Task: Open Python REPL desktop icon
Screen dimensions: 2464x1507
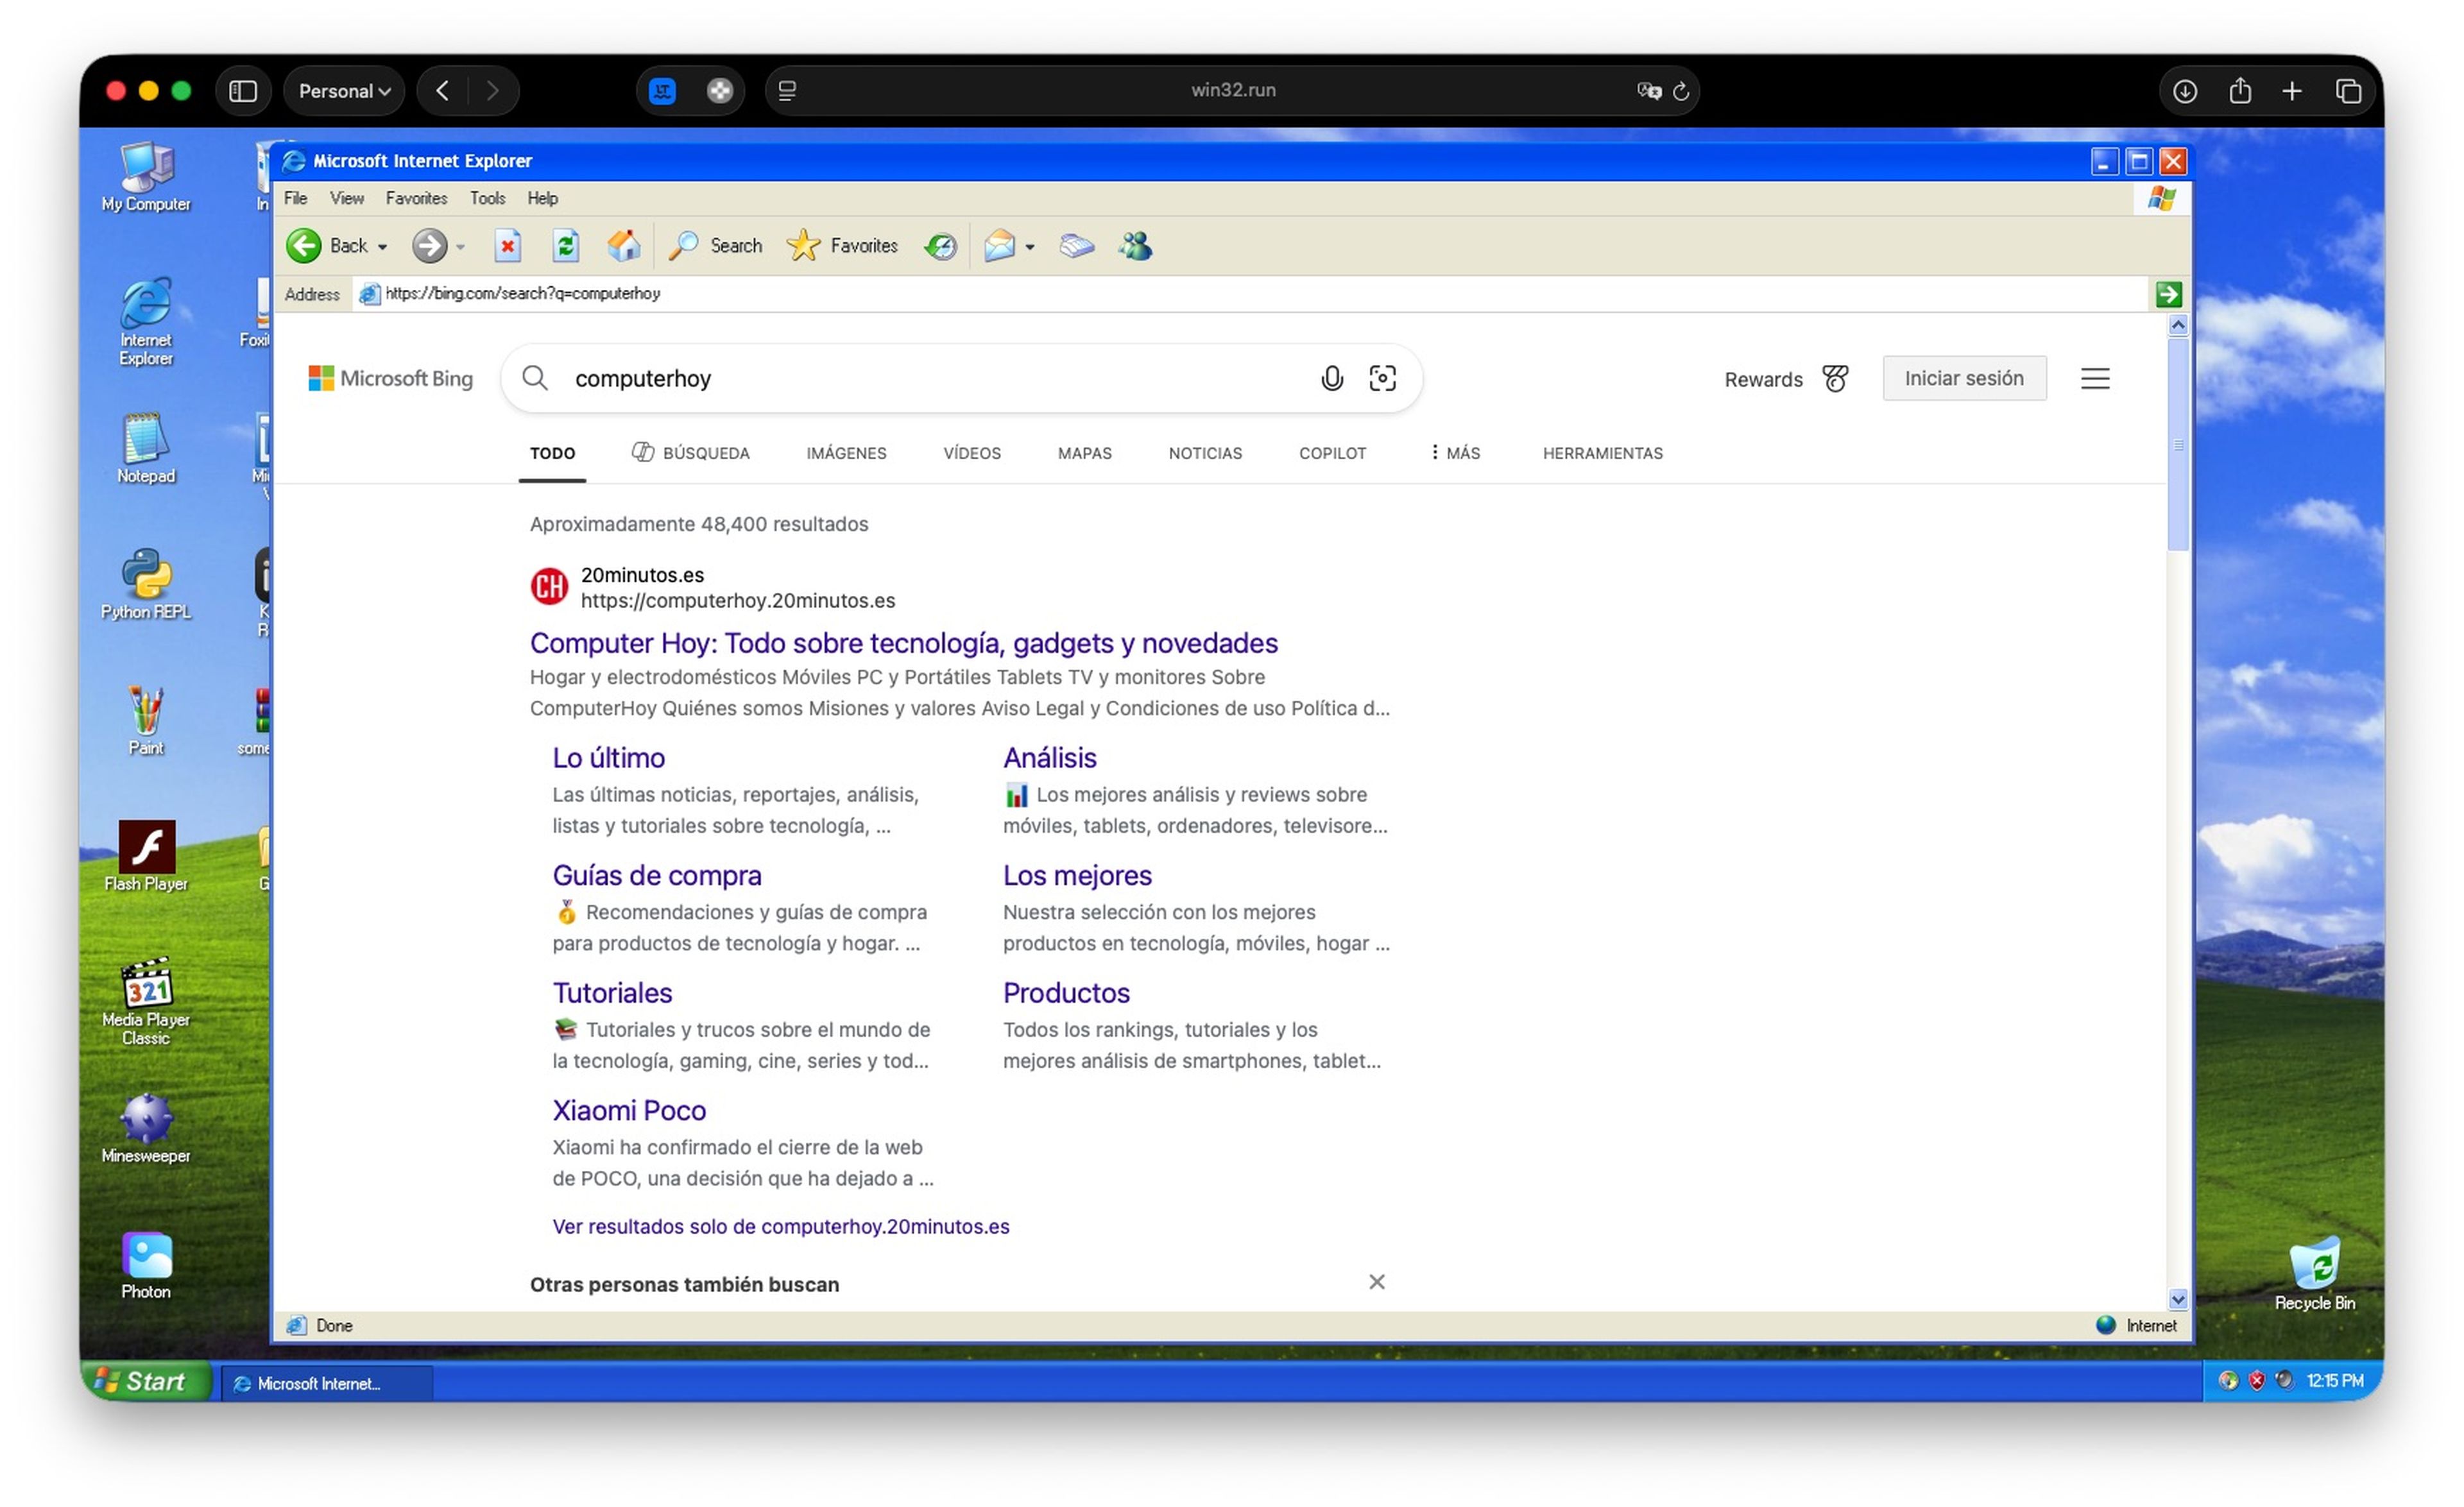Action: point(146,584)
